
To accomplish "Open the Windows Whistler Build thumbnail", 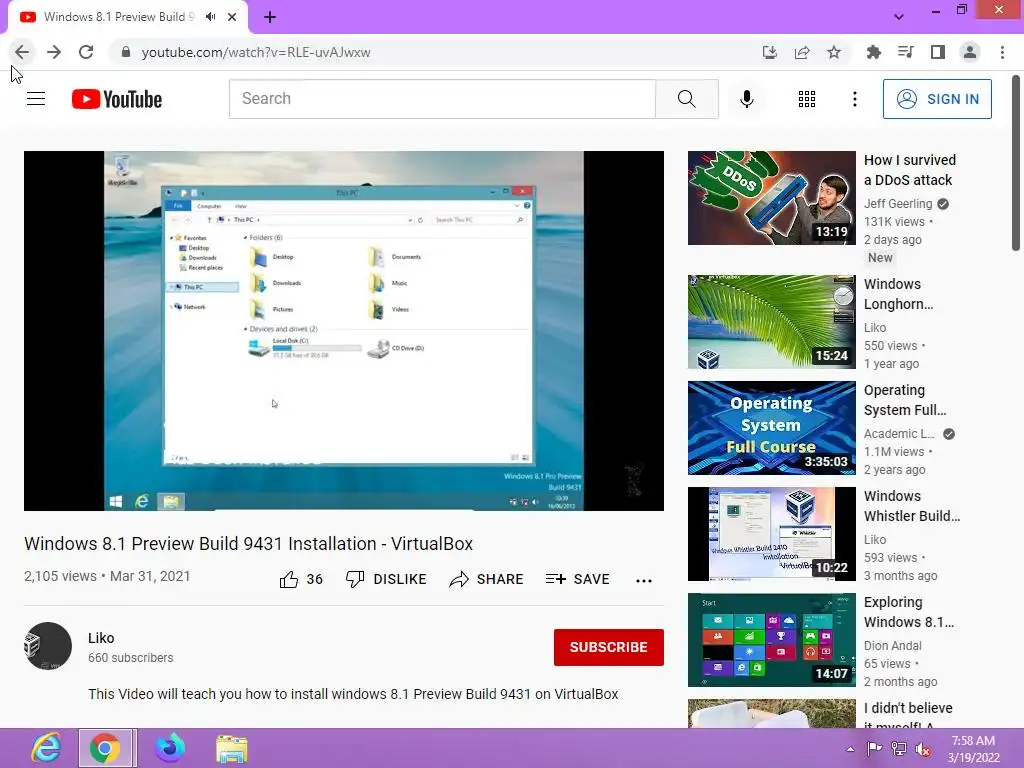I will 771,534.
